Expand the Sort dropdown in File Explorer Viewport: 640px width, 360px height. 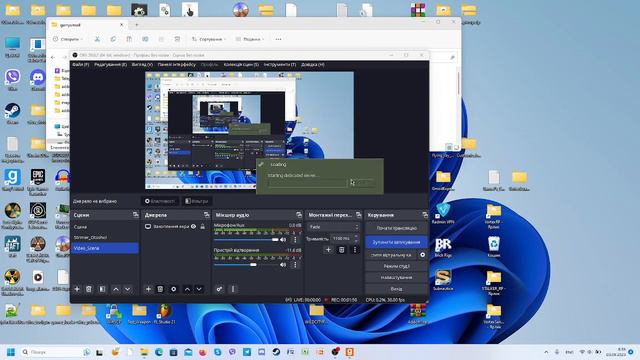(209, 39)
